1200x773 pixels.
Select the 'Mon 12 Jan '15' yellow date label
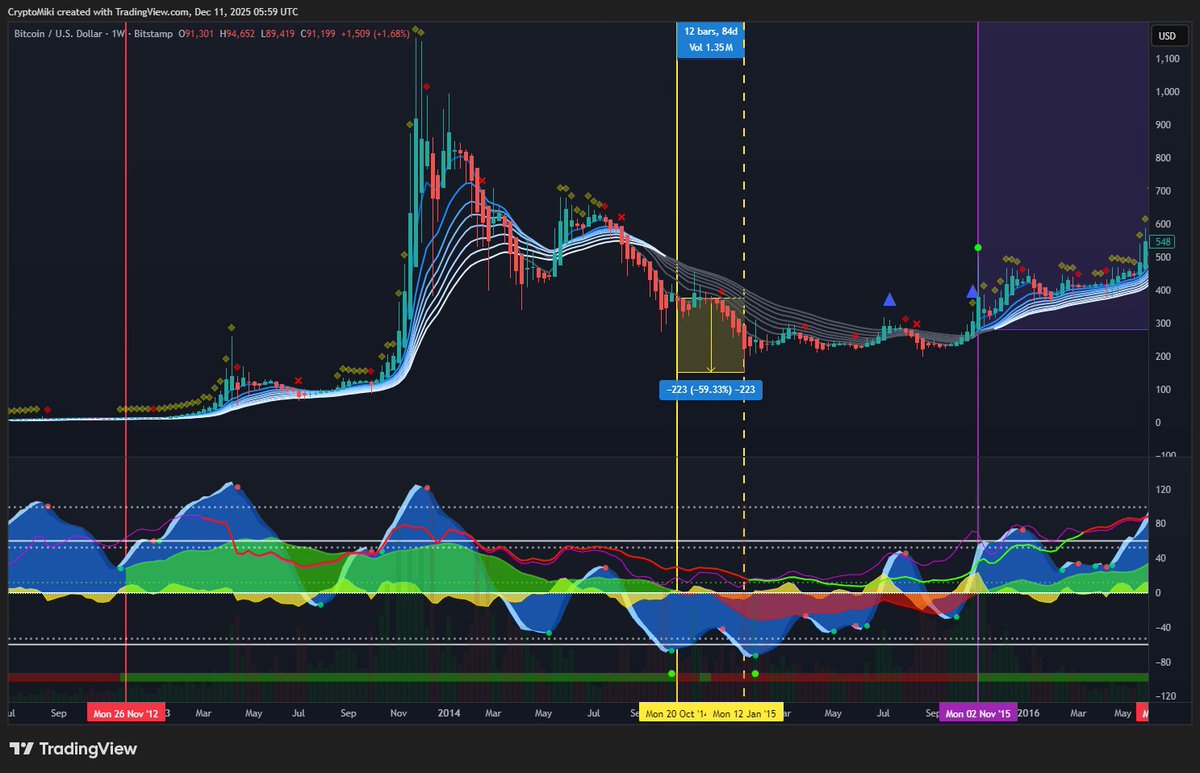point(747,714)
